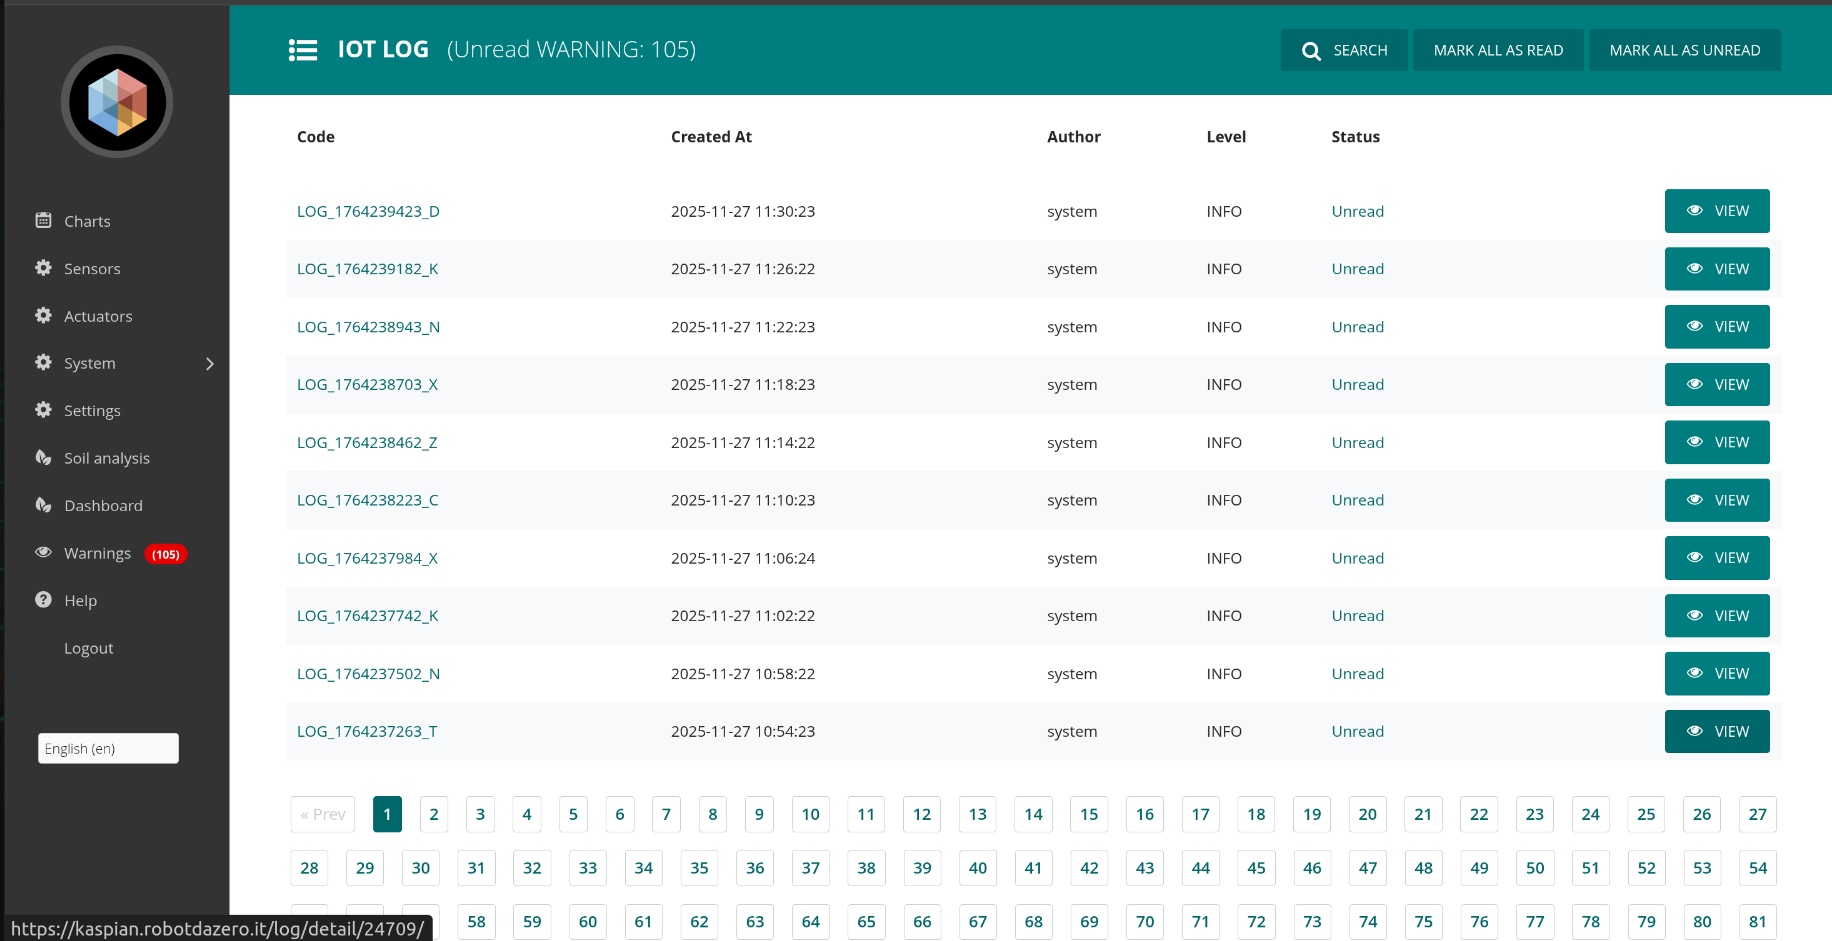Image resolution: width=1832 pixels, height=941 pixels.
Task: Click the Soil analysis leaf icon
Action: 43,457
